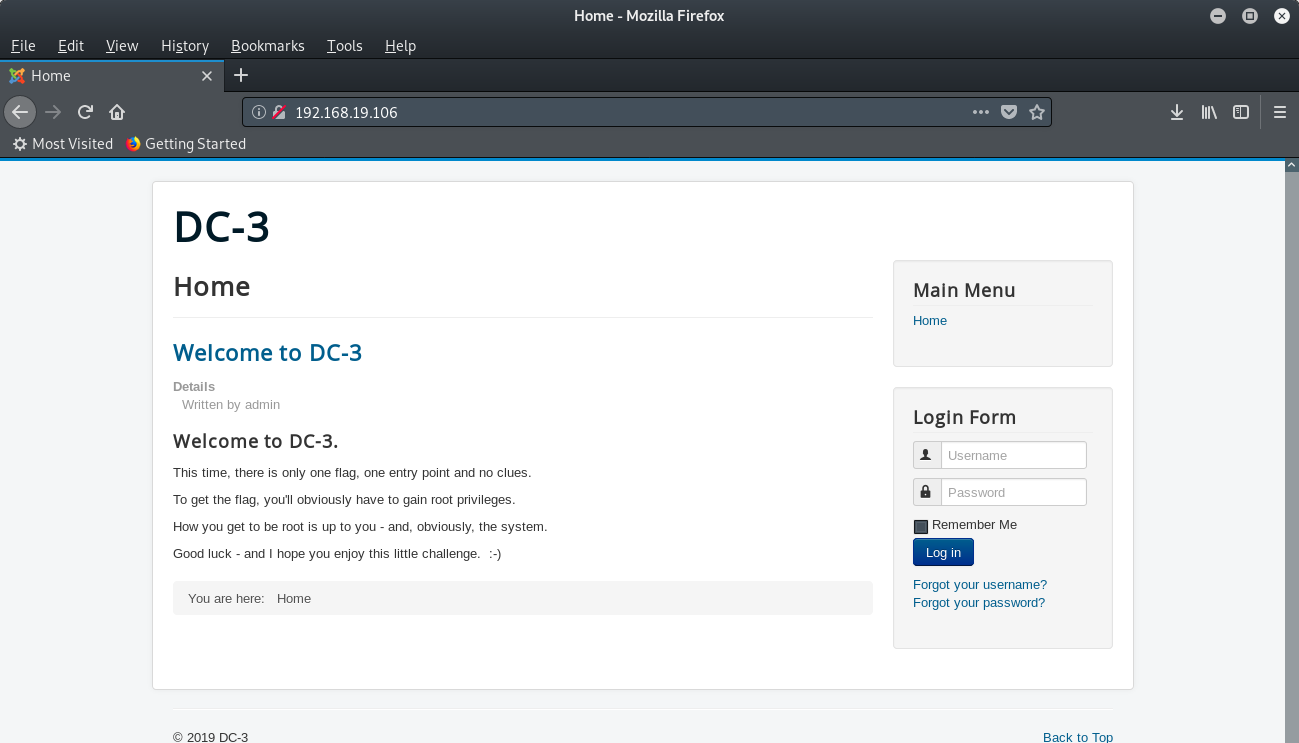1299x743 pixels.
Task: Open a new tab with the plus button
Action: click(x=240, y=75)
